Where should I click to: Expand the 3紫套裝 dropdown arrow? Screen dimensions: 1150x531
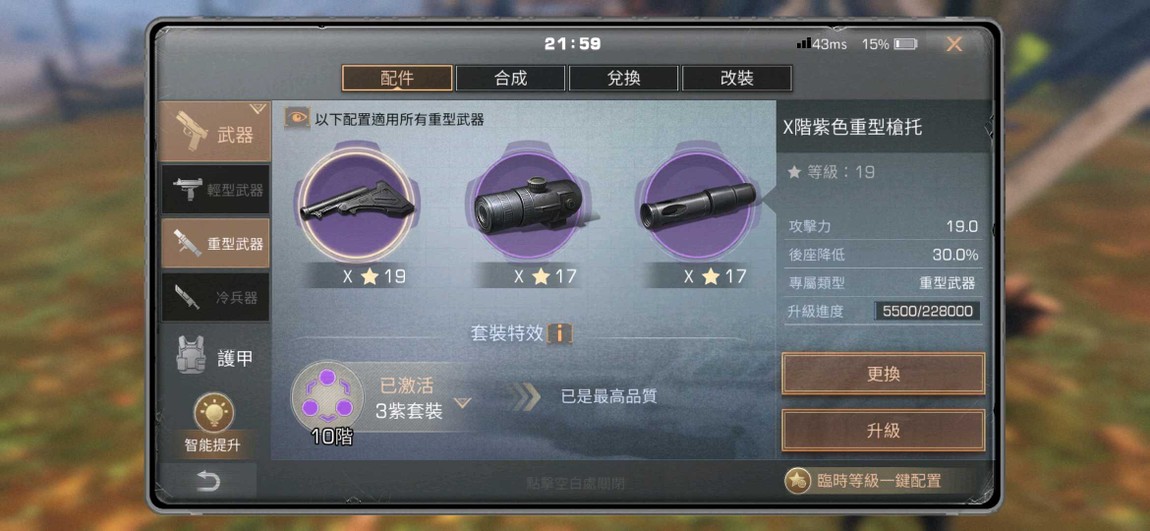tap(462, 403)
